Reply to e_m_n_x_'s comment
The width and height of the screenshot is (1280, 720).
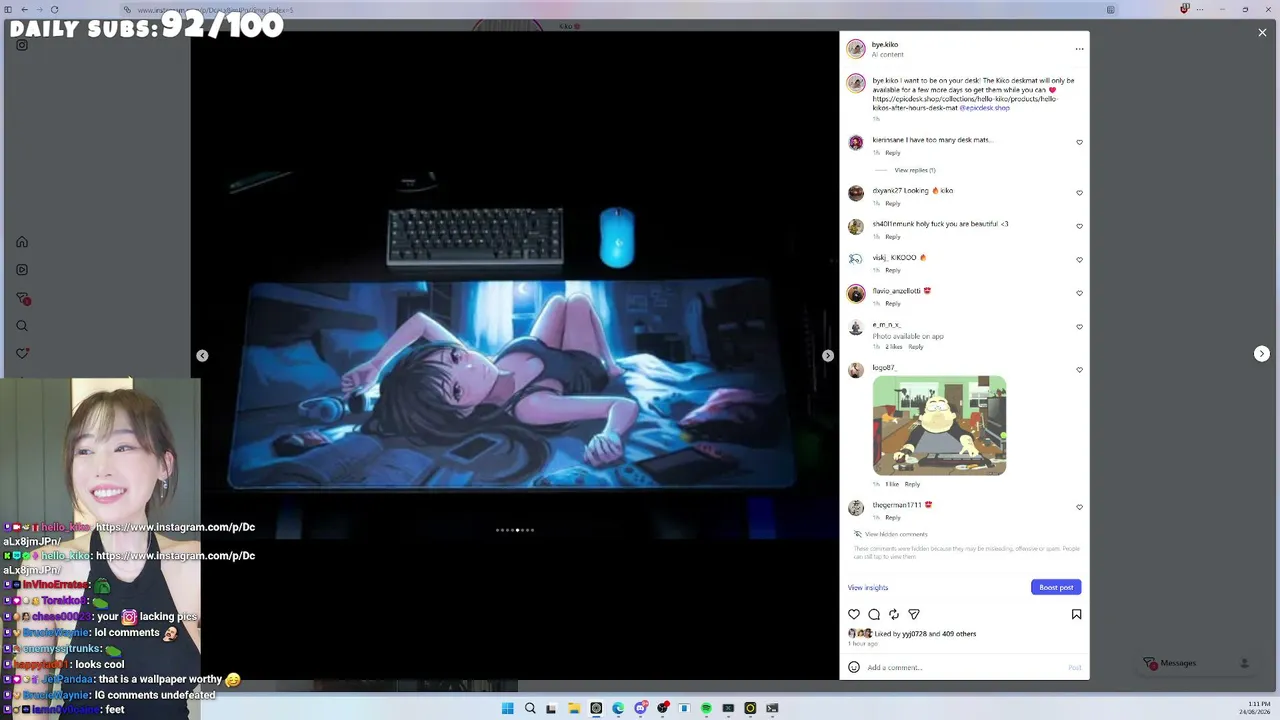pos(916,347)
